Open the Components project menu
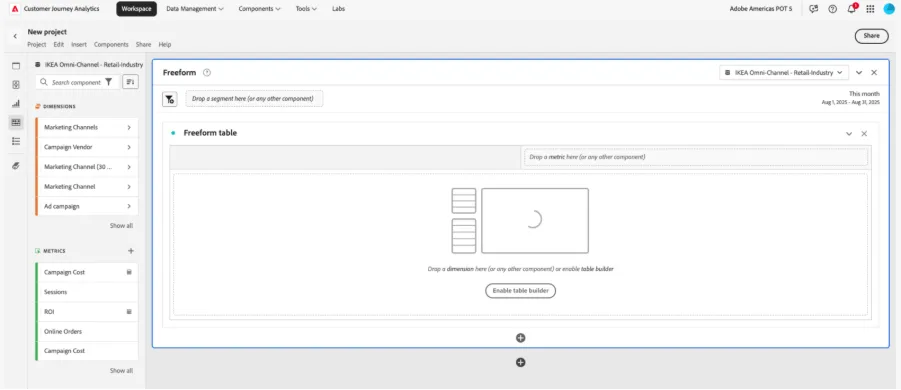 point(111,45)
